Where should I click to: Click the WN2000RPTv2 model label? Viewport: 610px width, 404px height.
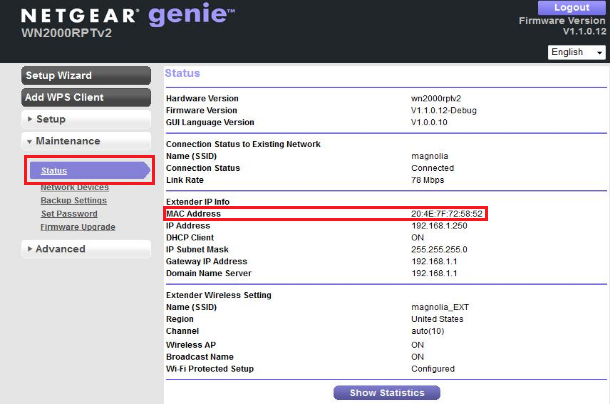[67, 33]
